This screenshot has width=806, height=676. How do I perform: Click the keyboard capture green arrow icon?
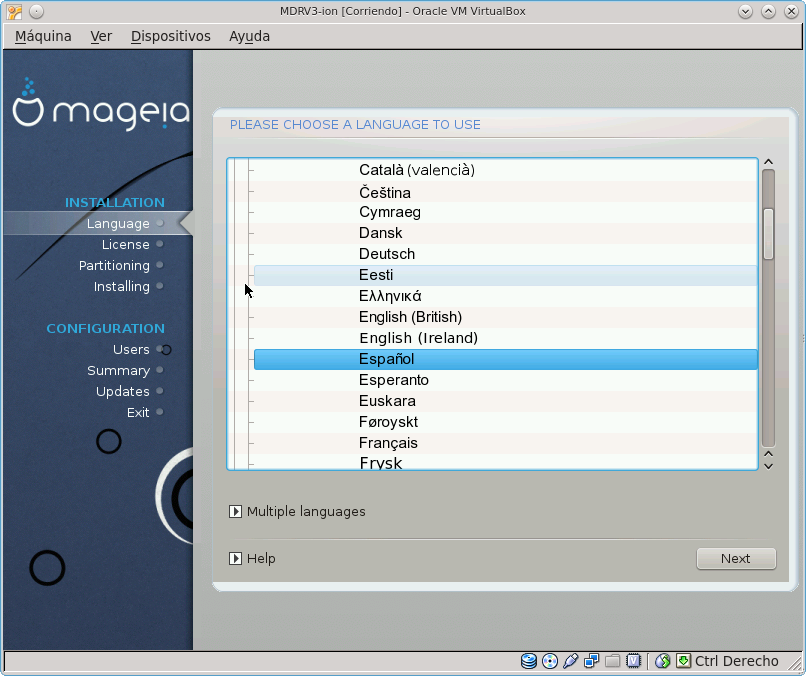tap(683, 661)
